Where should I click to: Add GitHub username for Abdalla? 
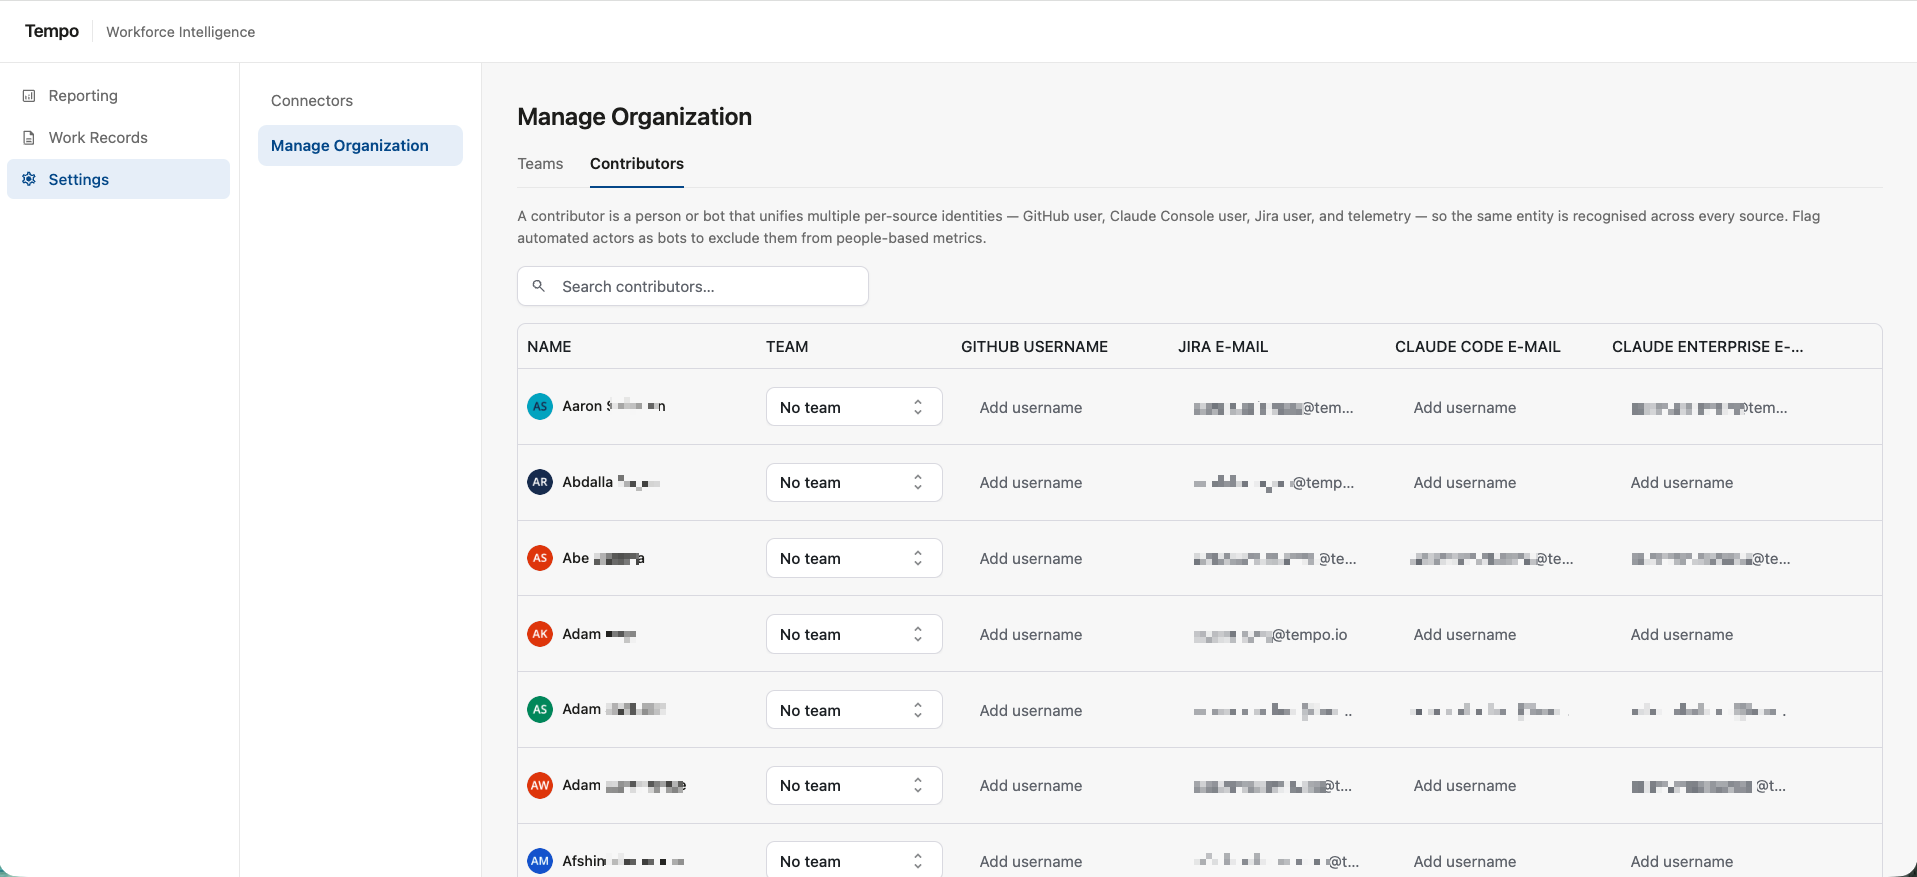click(x=1031, y=483)
